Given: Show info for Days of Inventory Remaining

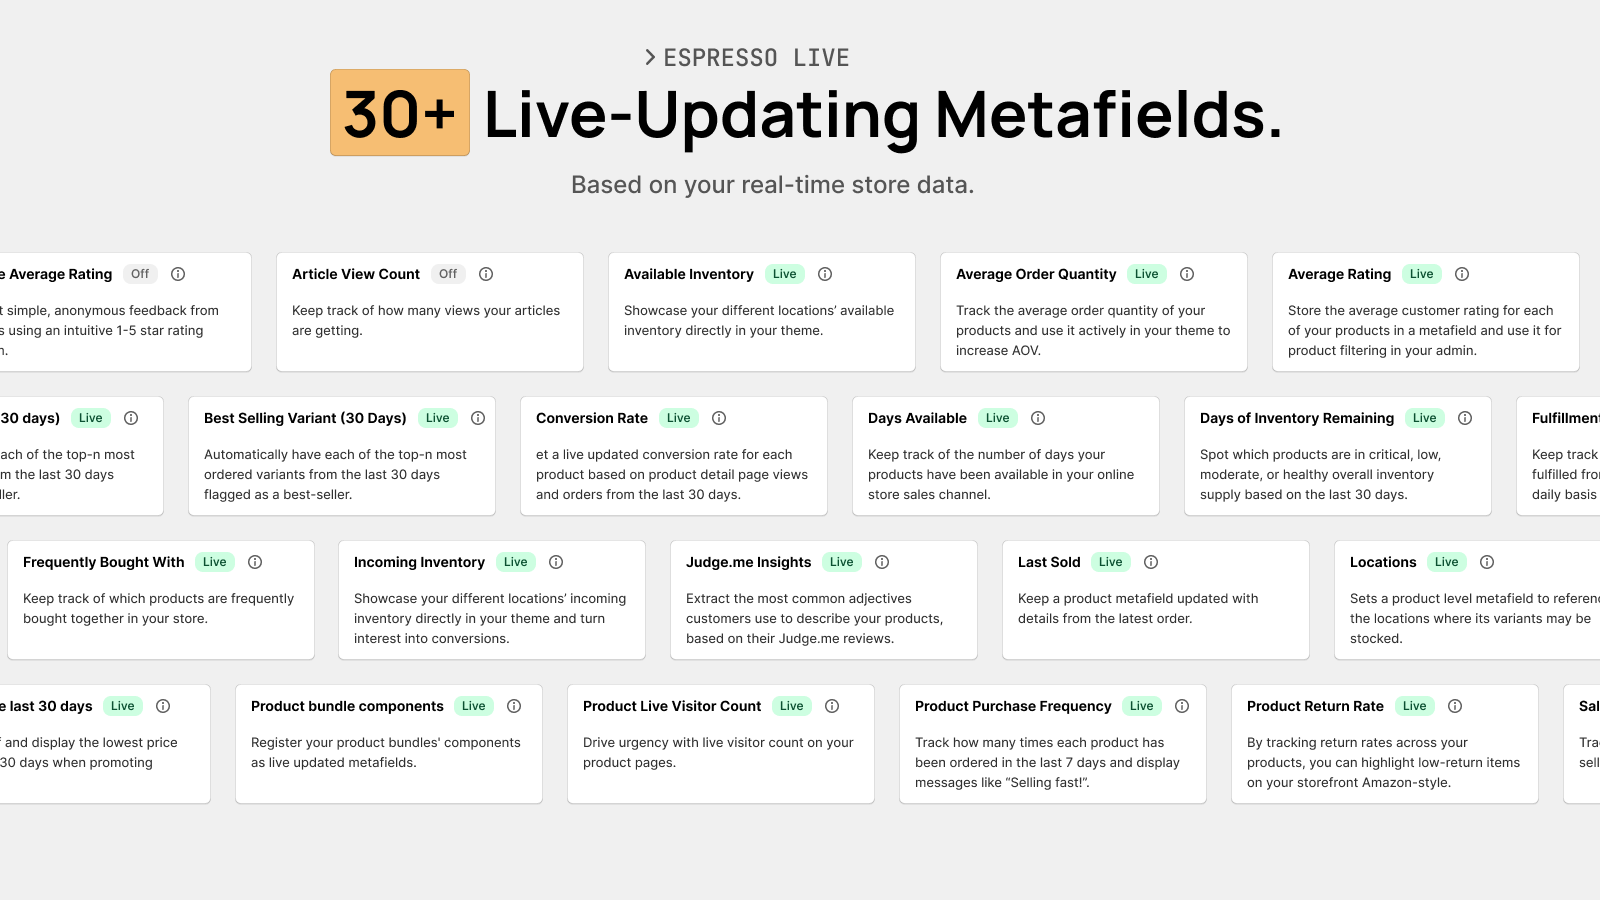Looking at the screenshot, I should pyautogui.click(x=1465, y=418).
